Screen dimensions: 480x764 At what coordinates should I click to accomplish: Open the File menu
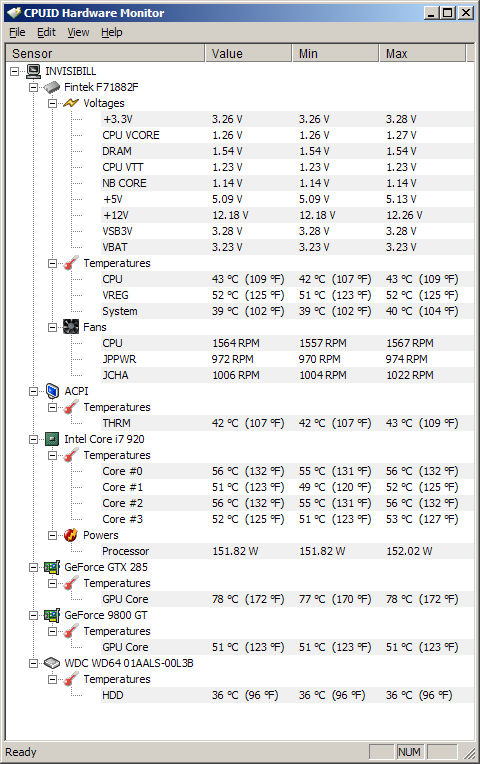point(17,32)
